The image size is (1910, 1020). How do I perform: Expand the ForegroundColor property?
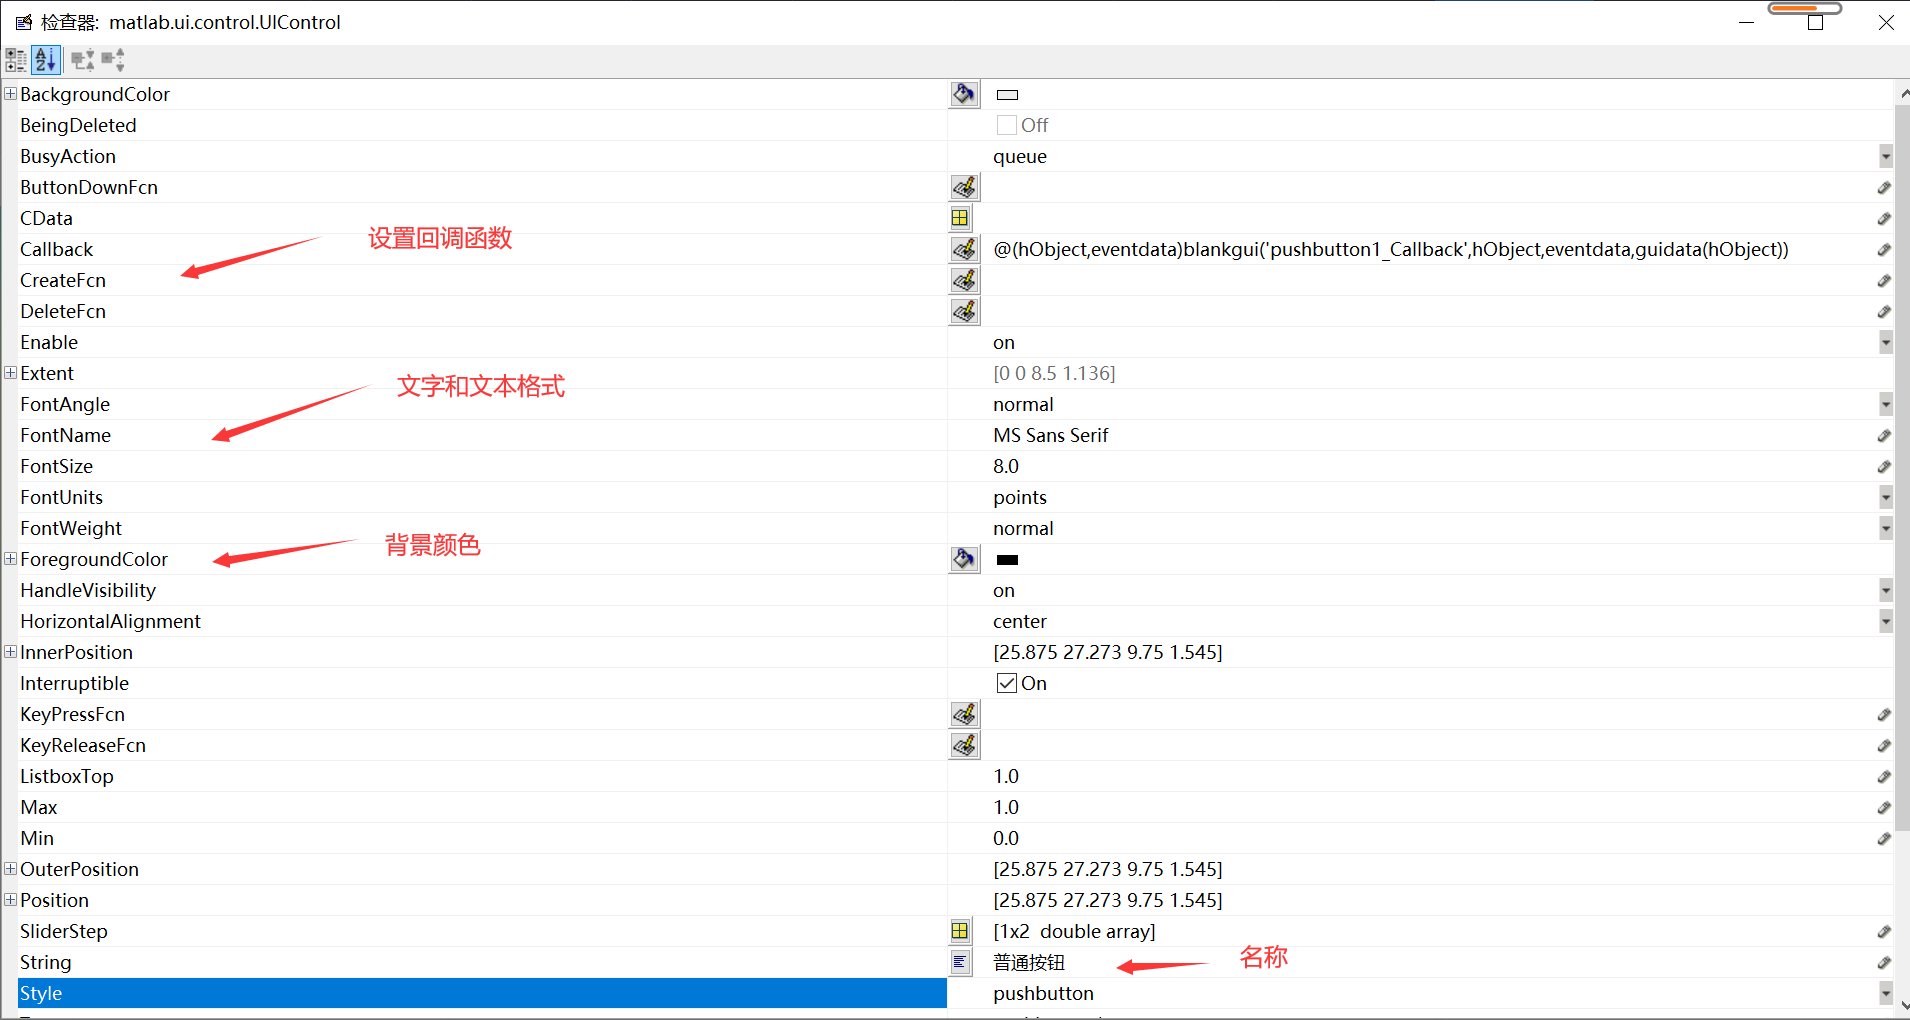tap(10, 559)
